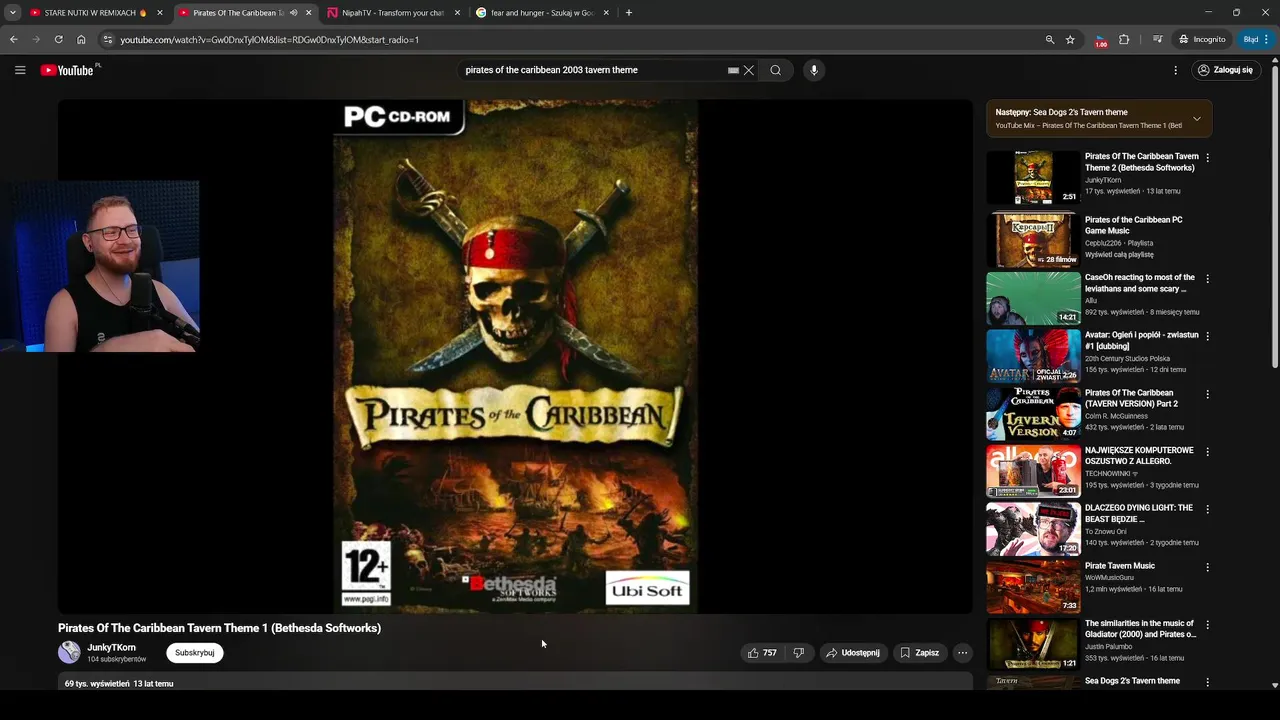Like the video with thumbs up

[761, 653]
